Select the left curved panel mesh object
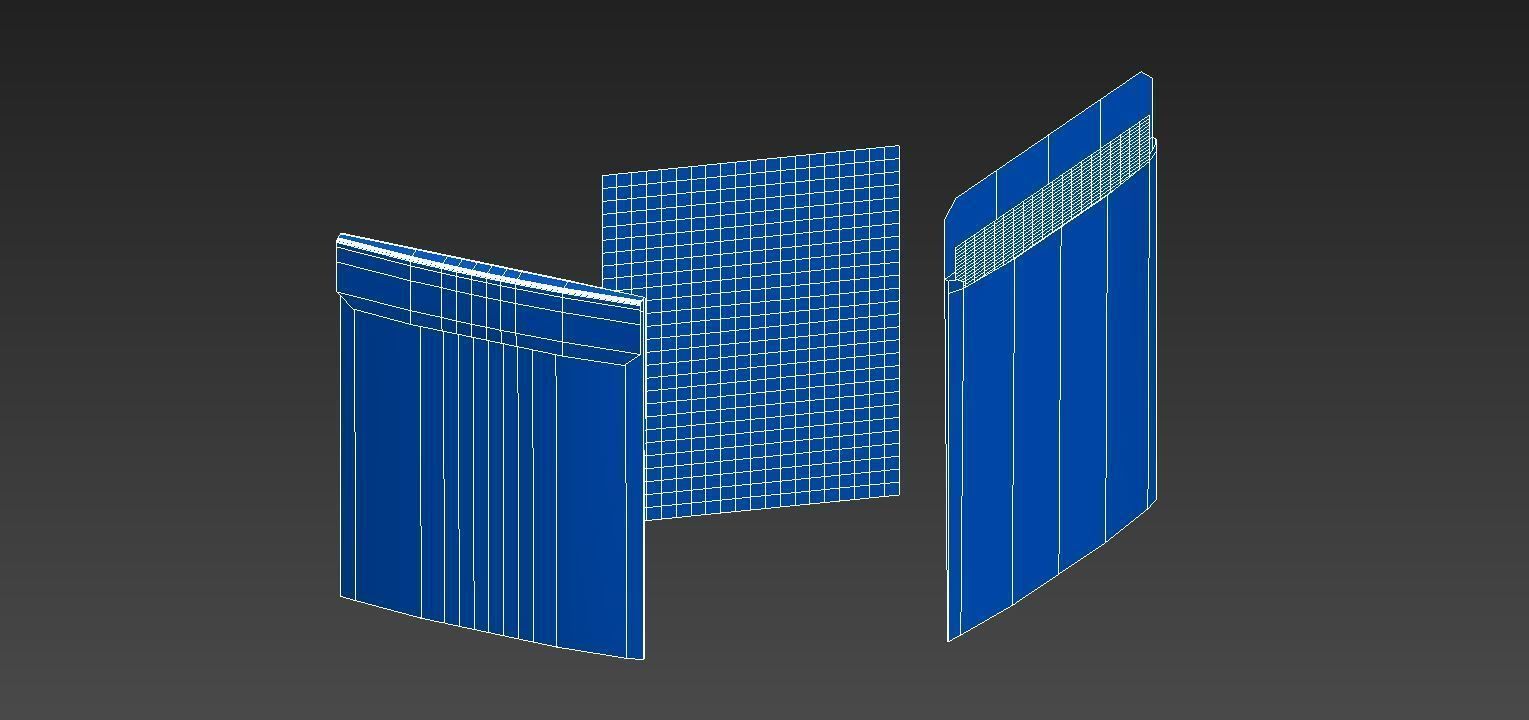 coord(491,446)
